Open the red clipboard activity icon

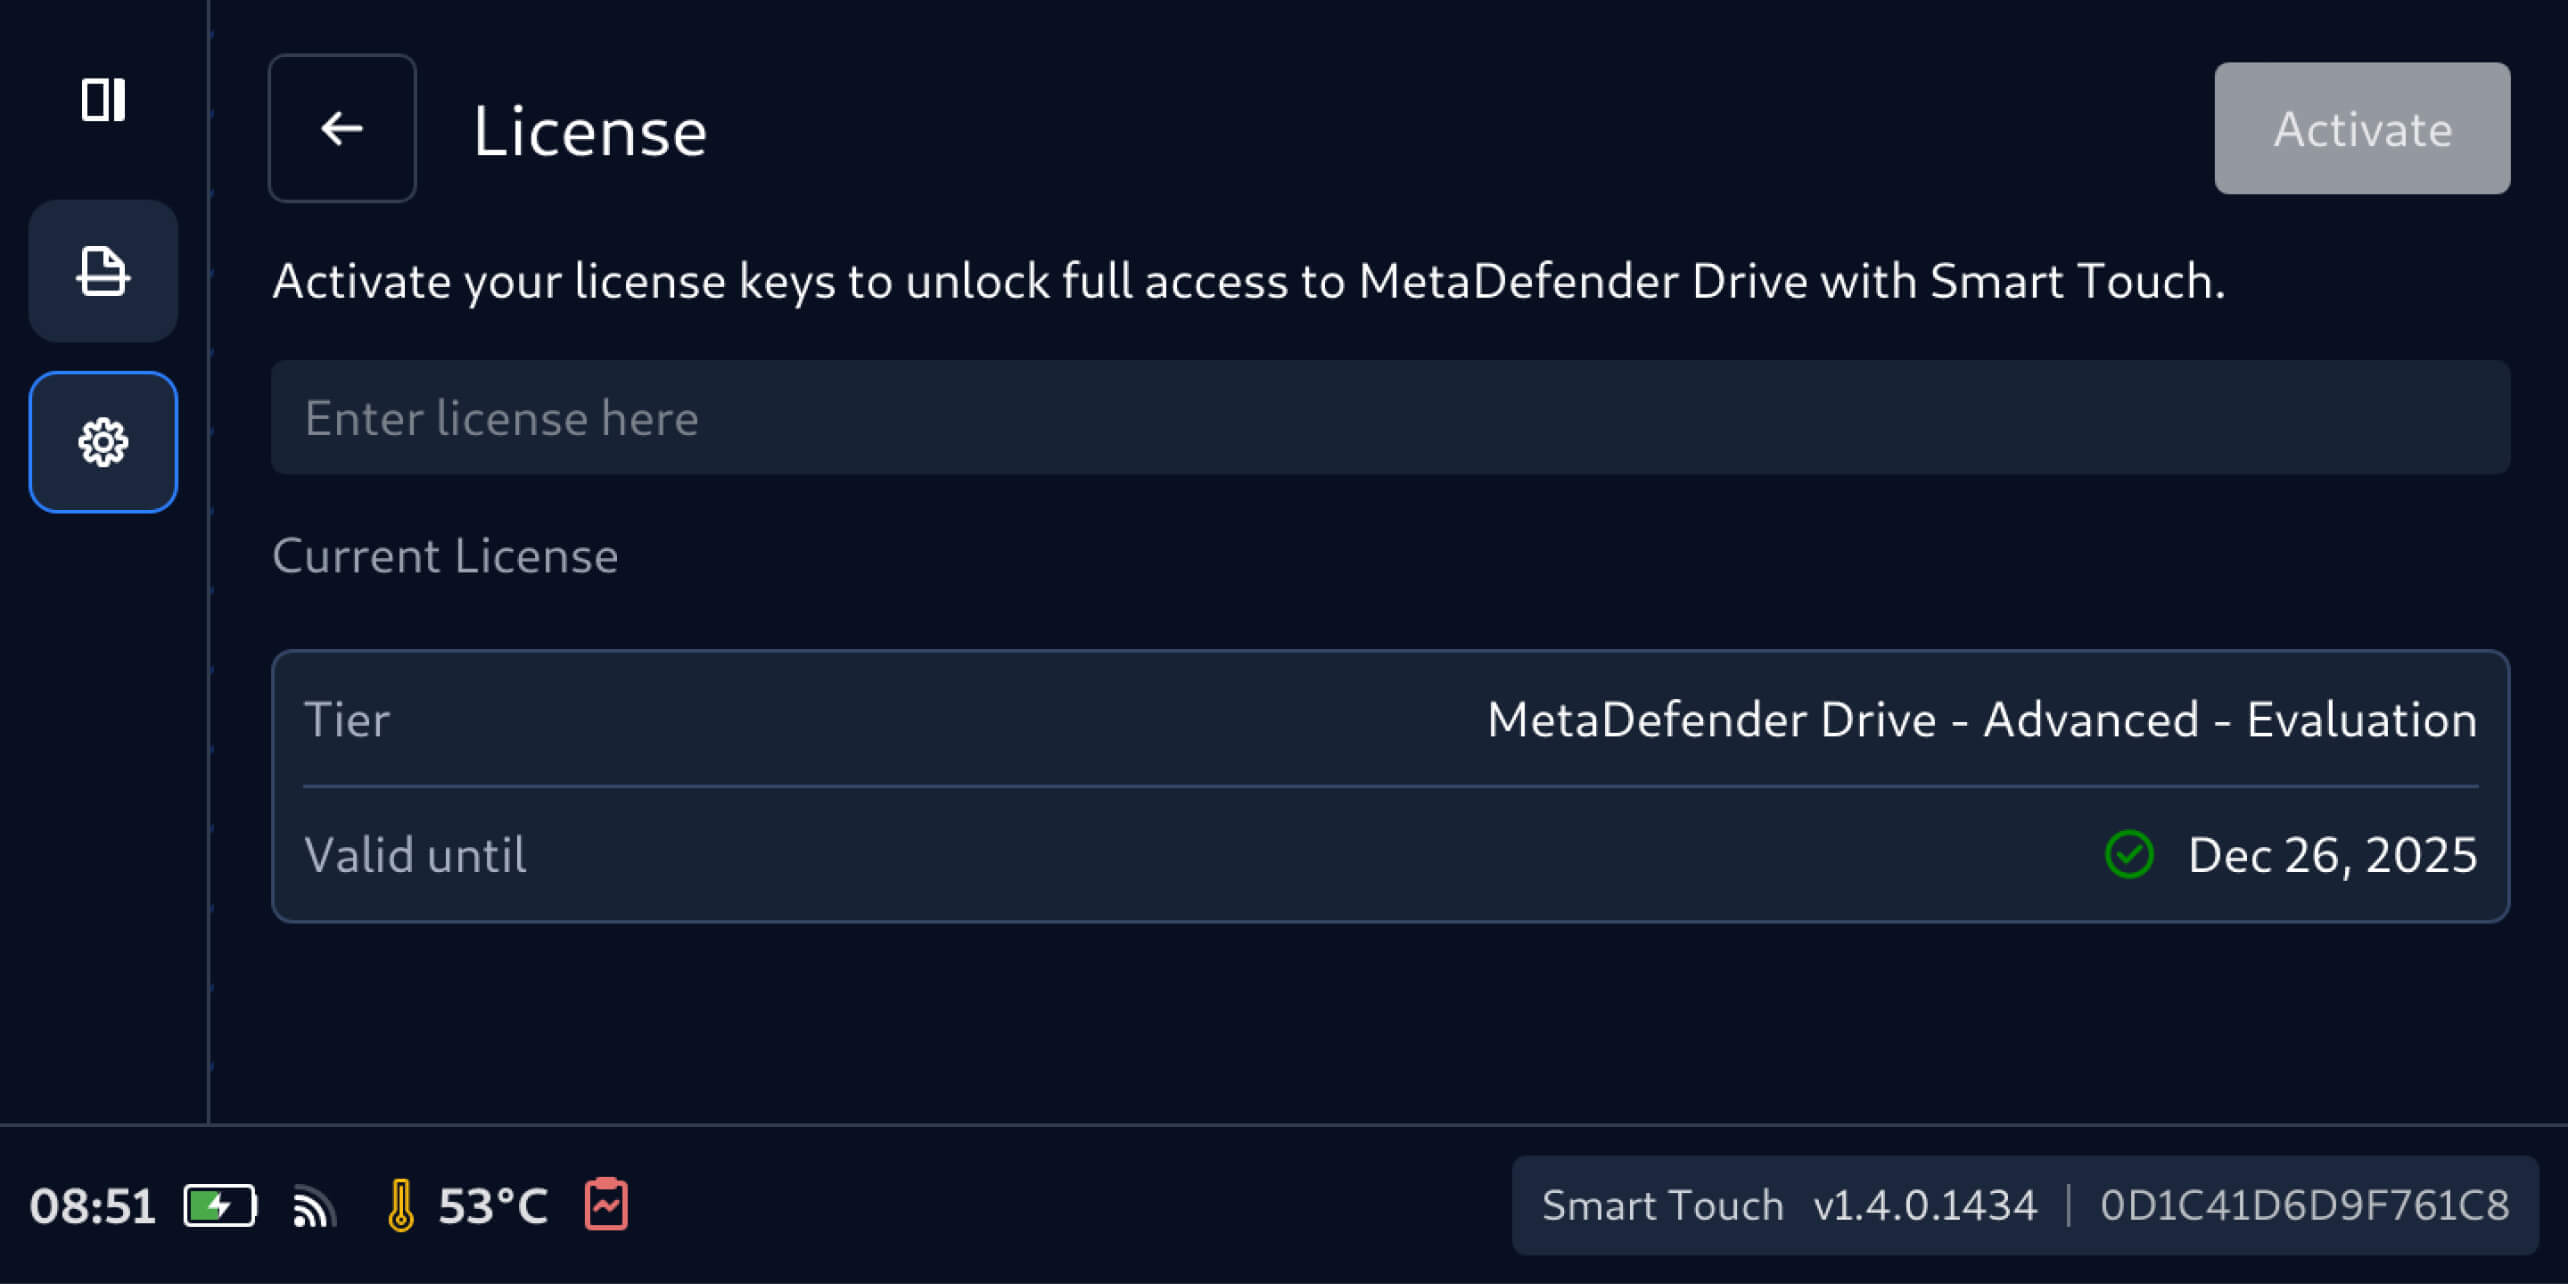click(606, 1204)
